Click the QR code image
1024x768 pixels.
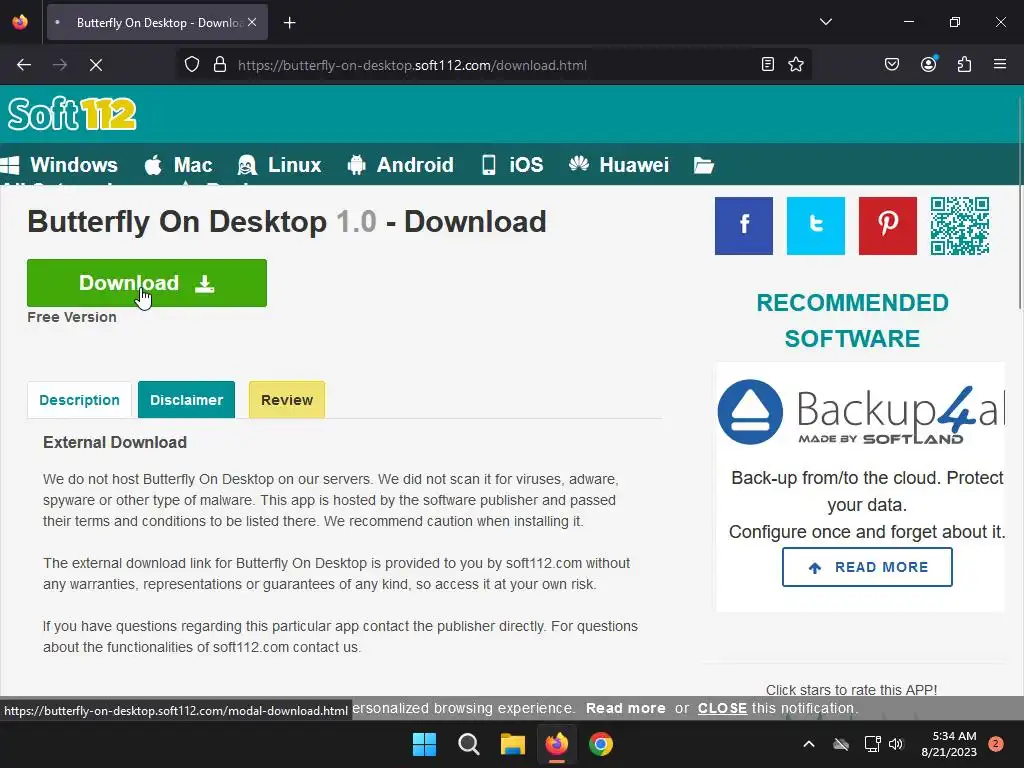(x=960, y=226)
